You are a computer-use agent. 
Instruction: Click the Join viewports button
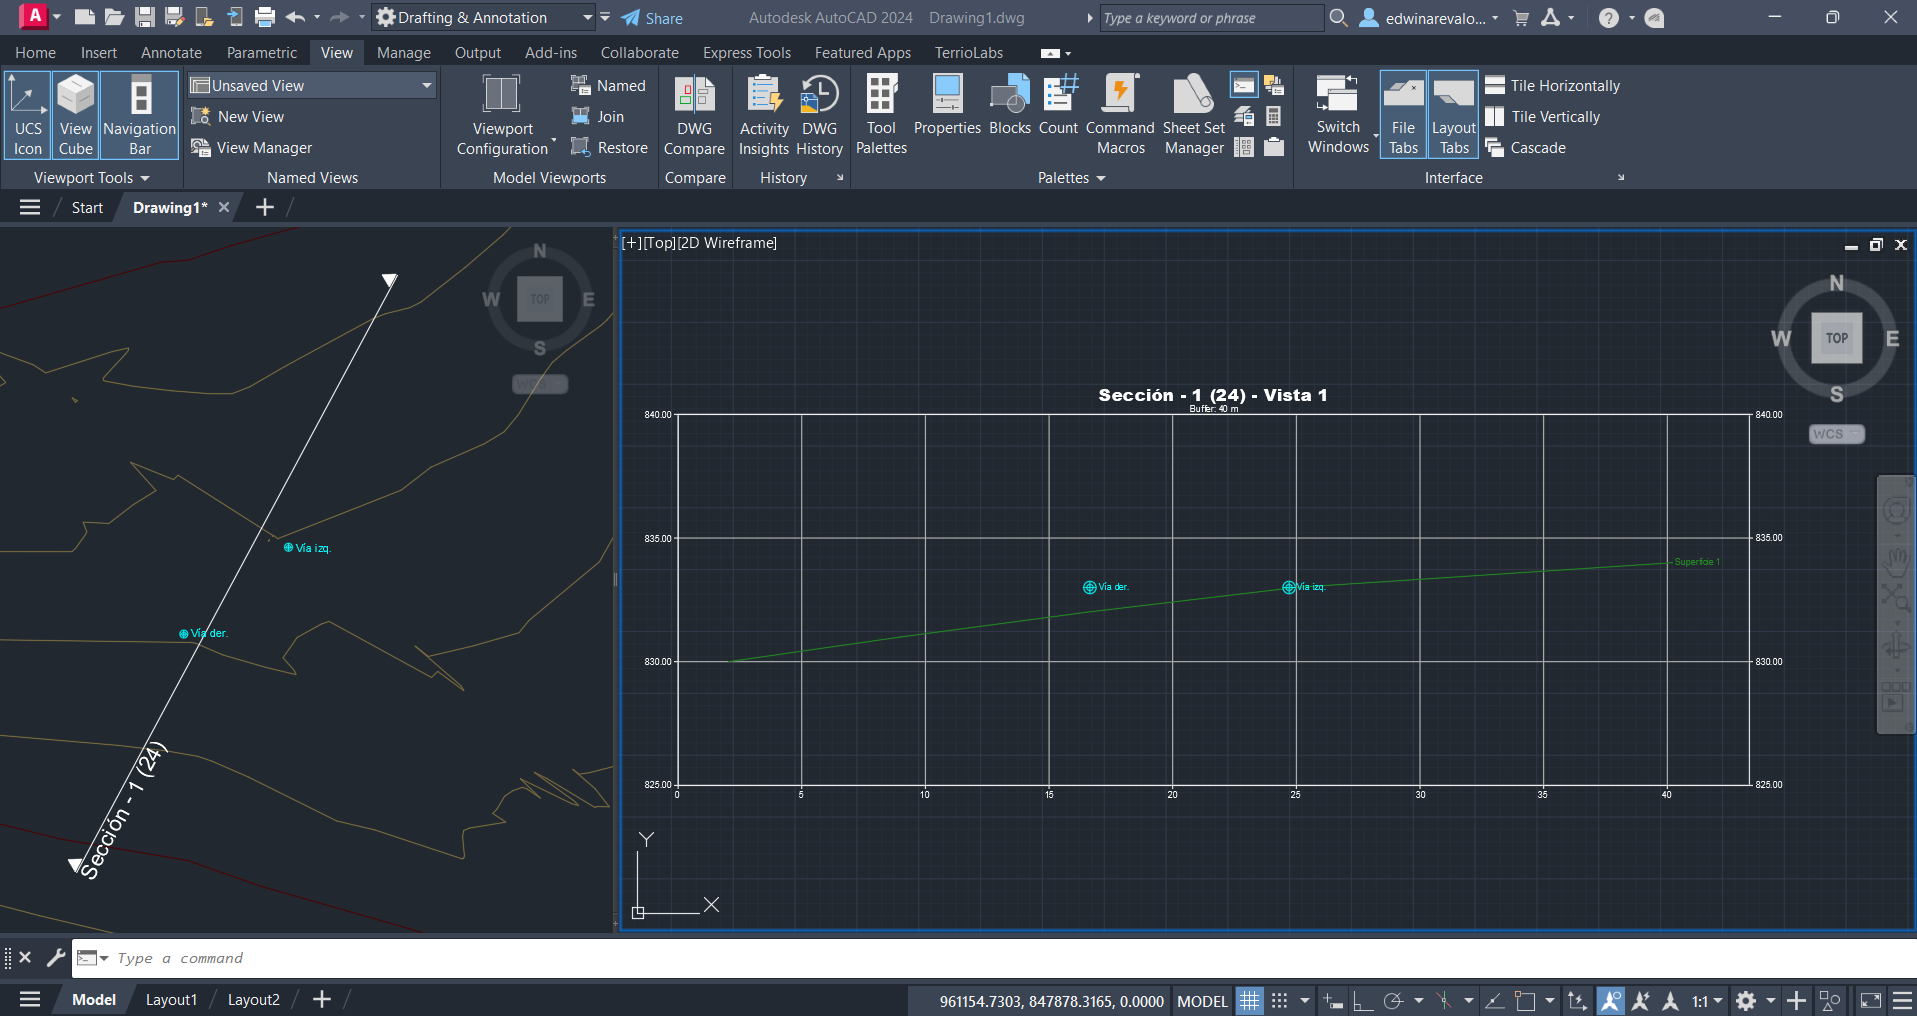click(x=597, y=117)
